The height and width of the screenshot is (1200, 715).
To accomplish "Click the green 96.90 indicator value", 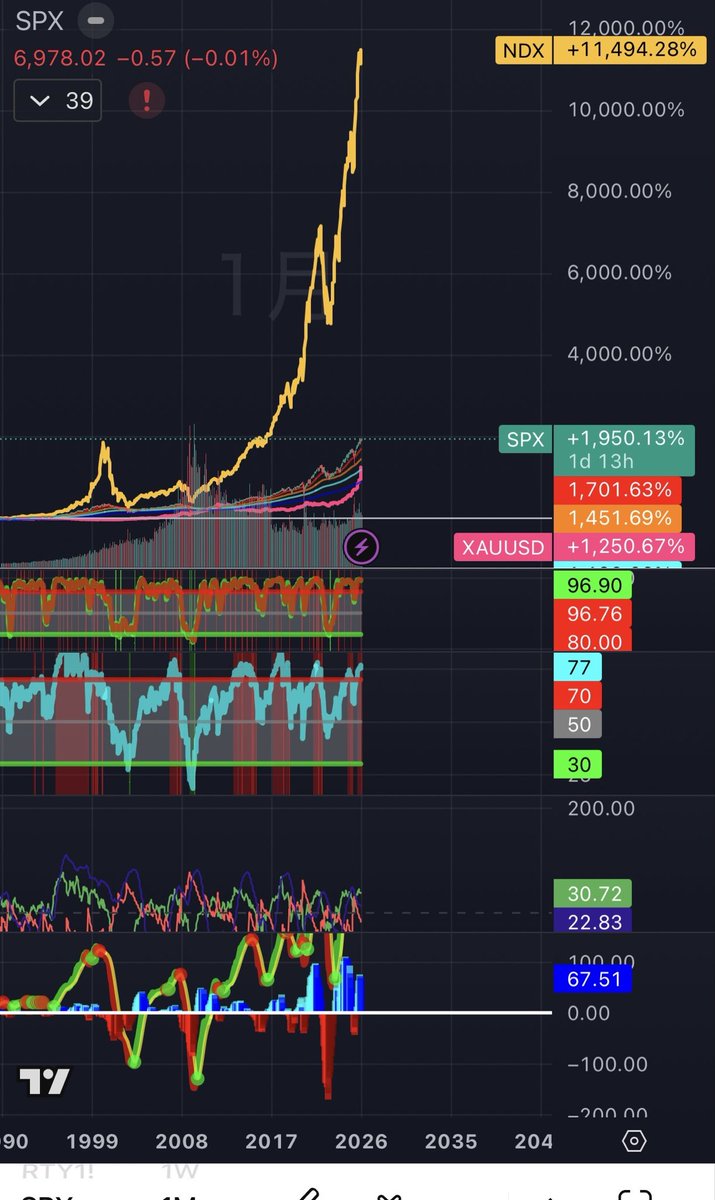I will pos(593,586).
